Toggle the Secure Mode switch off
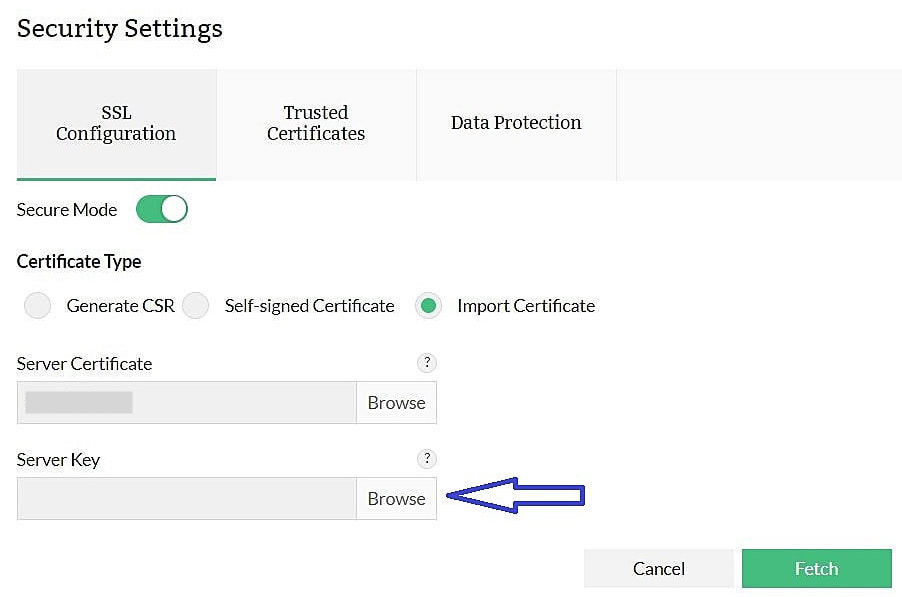This screenshot has height=597, width=902. tap(161, 209)
